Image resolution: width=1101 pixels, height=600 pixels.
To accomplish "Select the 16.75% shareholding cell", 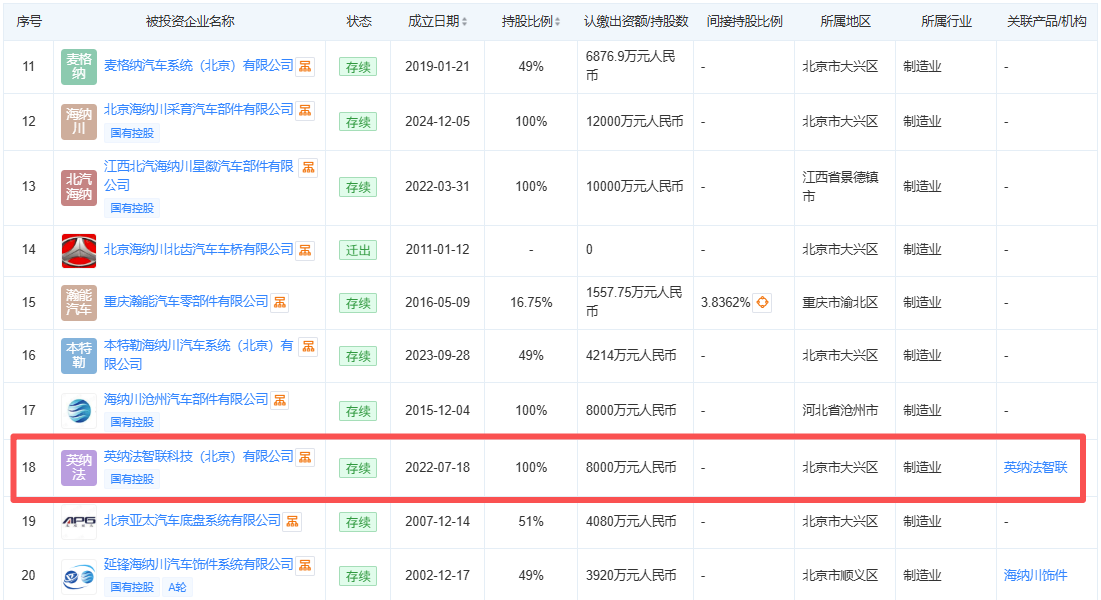I will [x=531, y=303].
